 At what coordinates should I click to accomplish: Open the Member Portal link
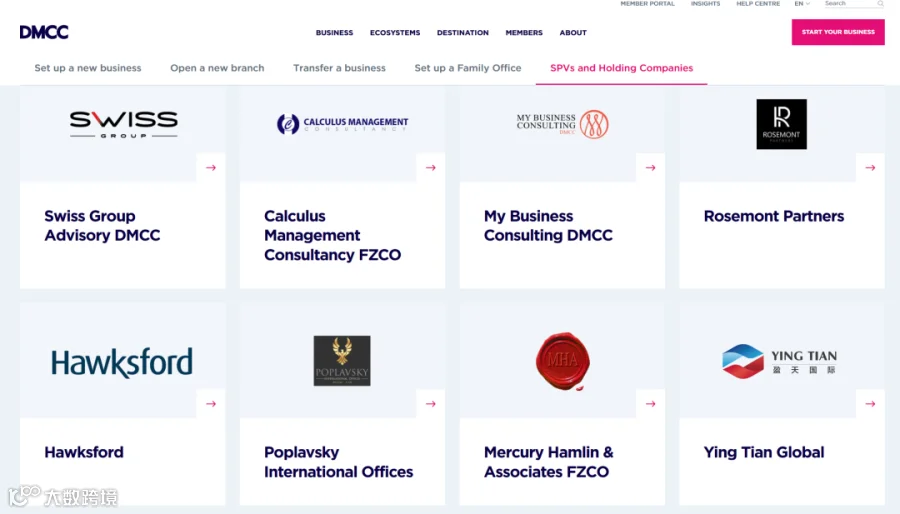(x=647, y=3)
